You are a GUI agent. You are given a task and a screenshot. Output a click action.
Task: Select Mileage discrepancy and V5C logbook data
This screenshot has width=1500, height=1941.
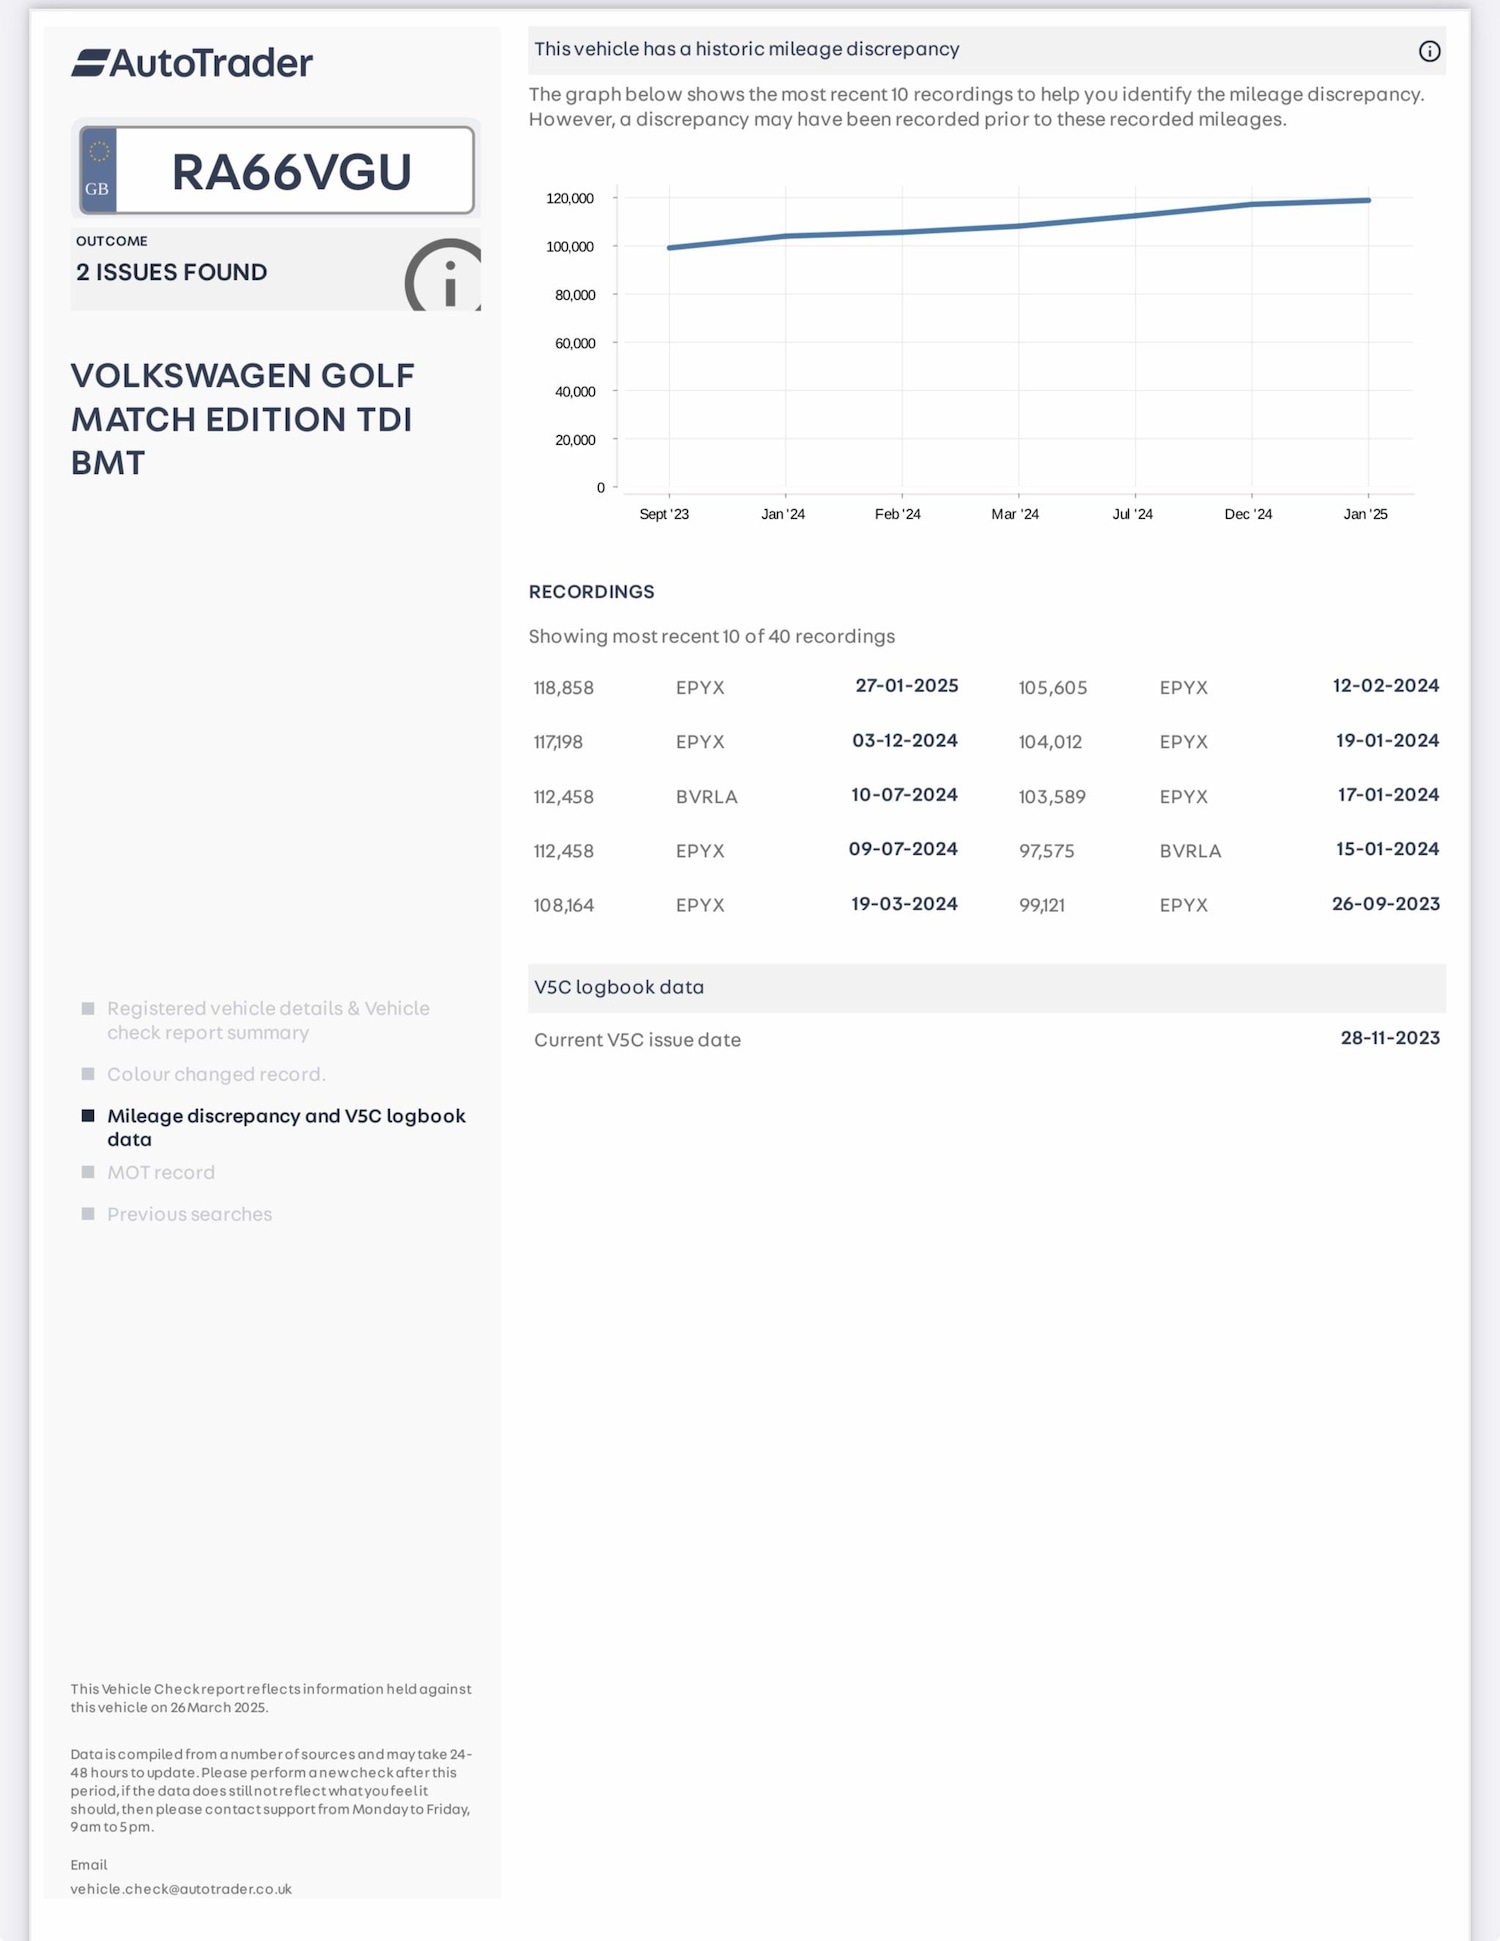click(286, 1127)
